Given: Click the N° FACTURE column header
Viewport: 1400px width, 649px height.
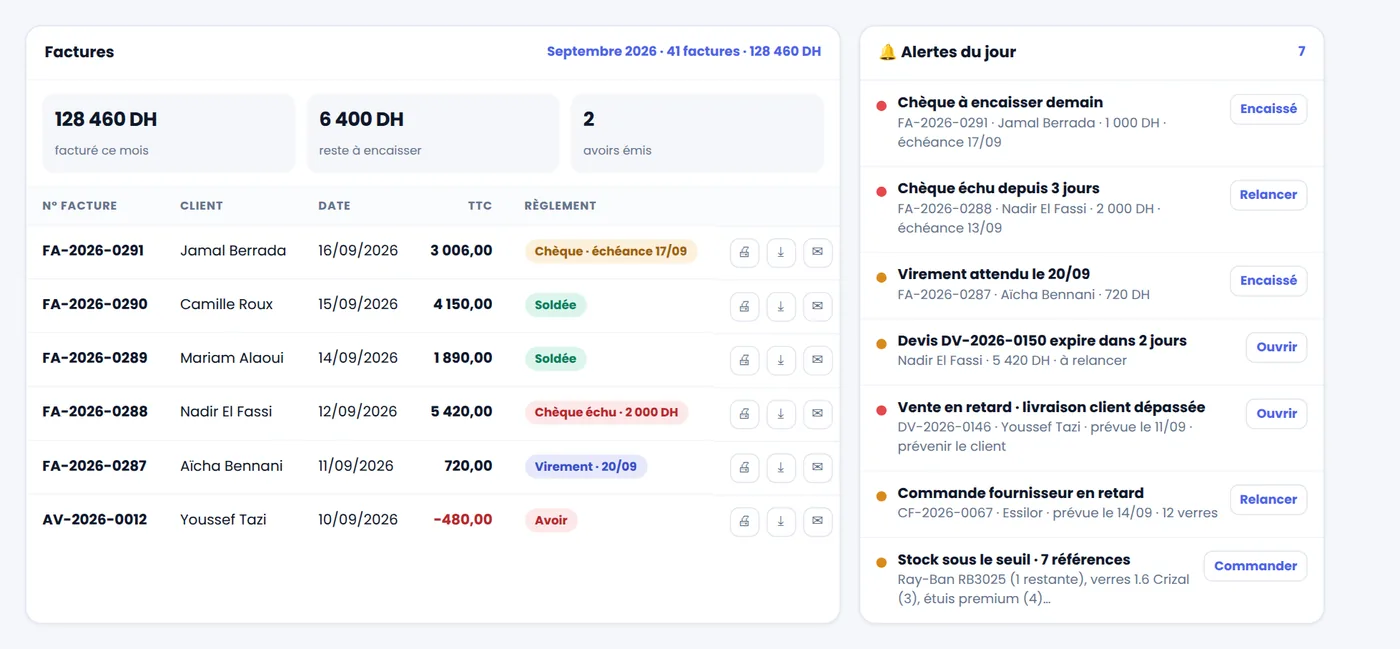Looking at the screenshot, I should 80,206.
